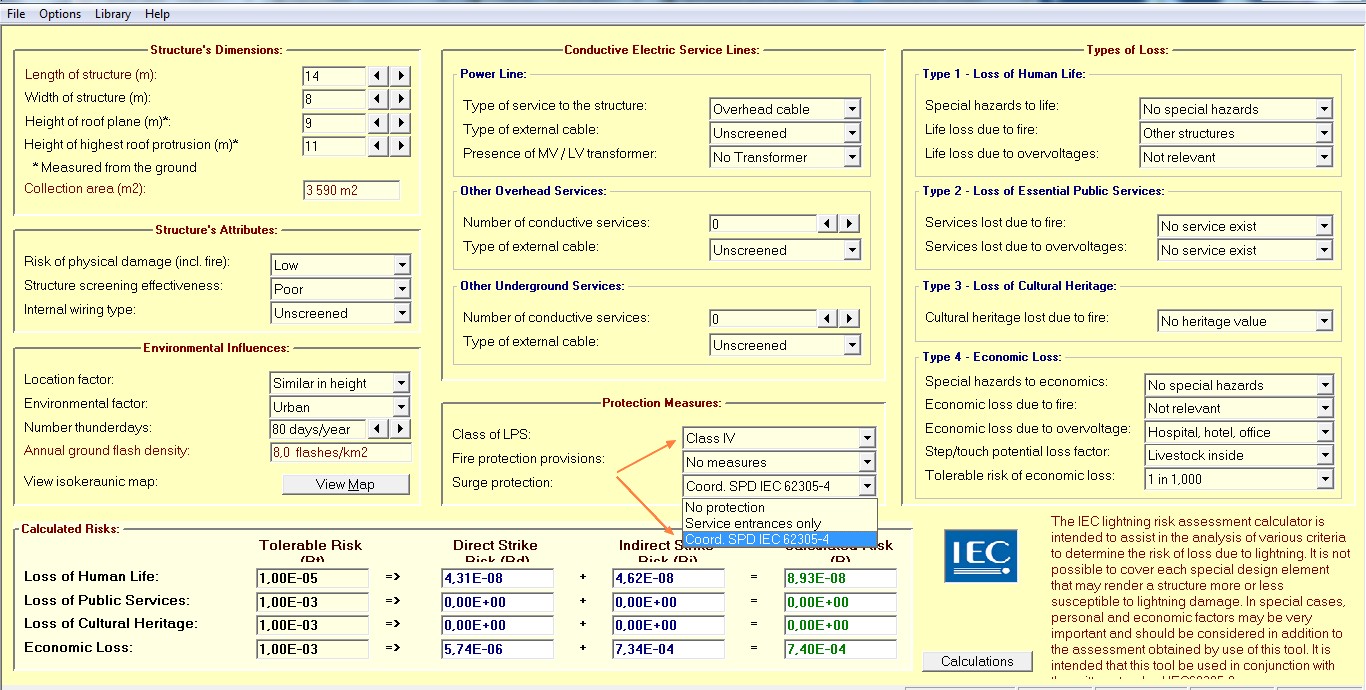Open Step/touch potential loss factor dropdown
This screenshot has width=1366, height=690.
click(x=1324, y=455)
